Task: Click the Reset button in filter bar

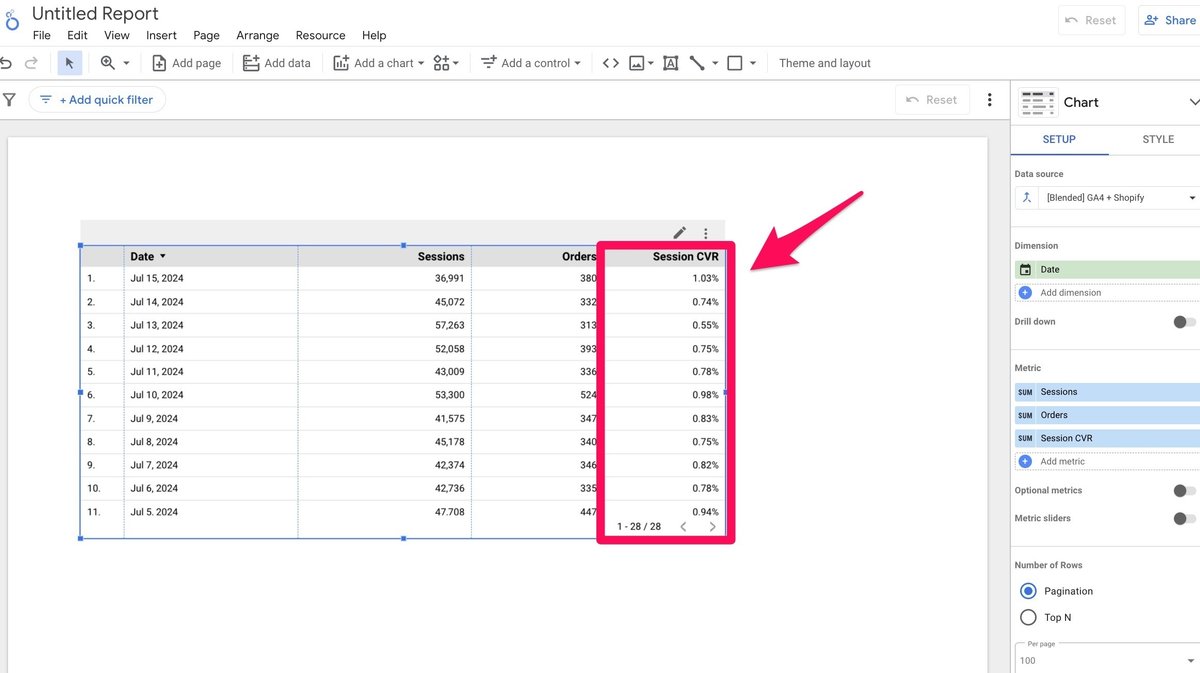Action: tap(932, 100)
